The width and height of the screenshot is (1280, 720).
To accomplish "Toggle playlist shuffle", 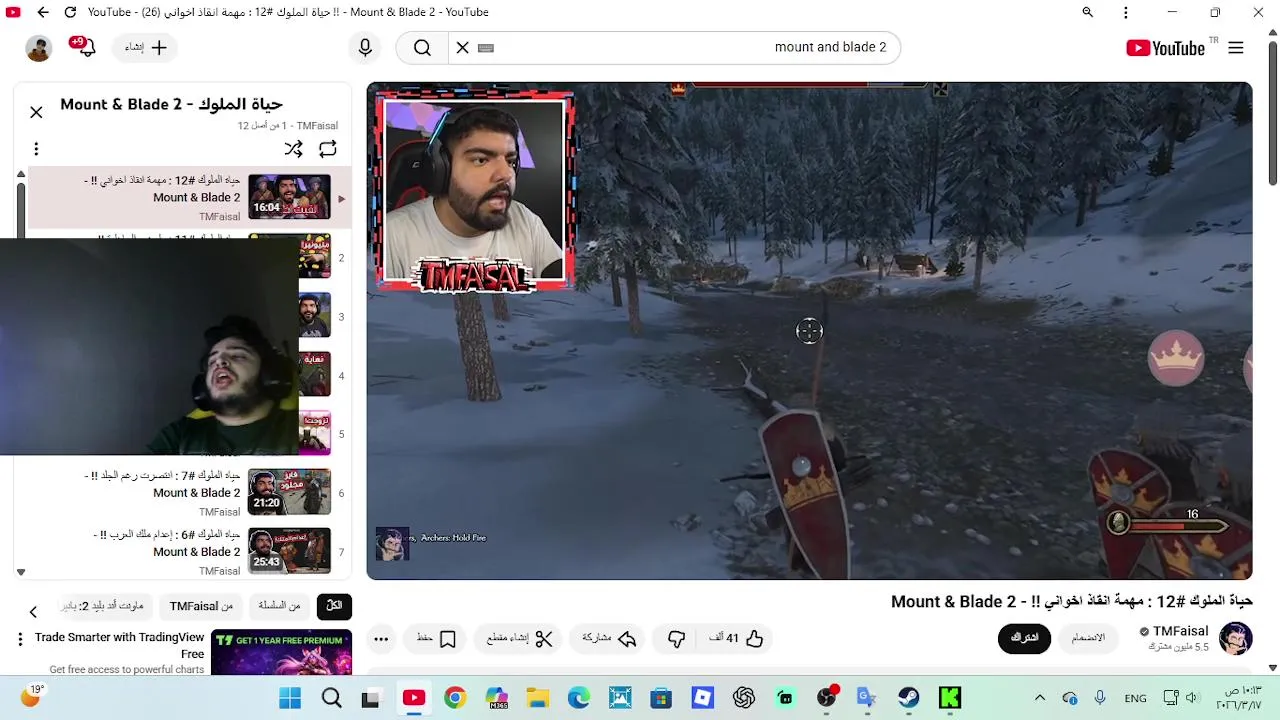I will click(x=293, y=149).
